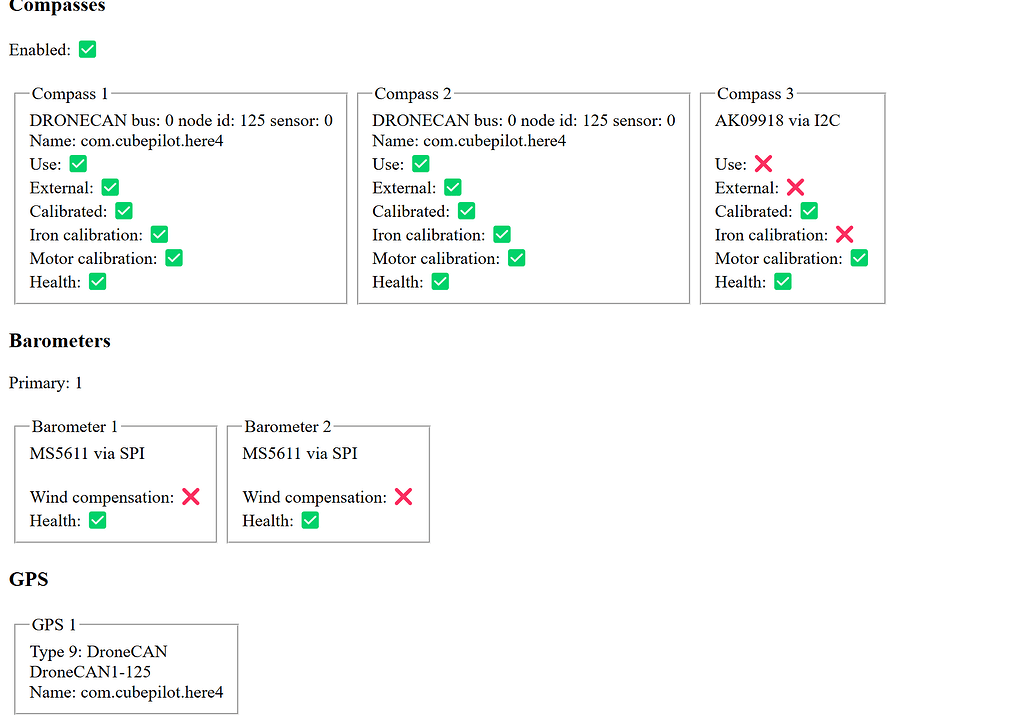Click Compass 3 Iron calibration red cross
Image resolution: width=1024 pixels, height=718 pixels.
click(844, 235)
